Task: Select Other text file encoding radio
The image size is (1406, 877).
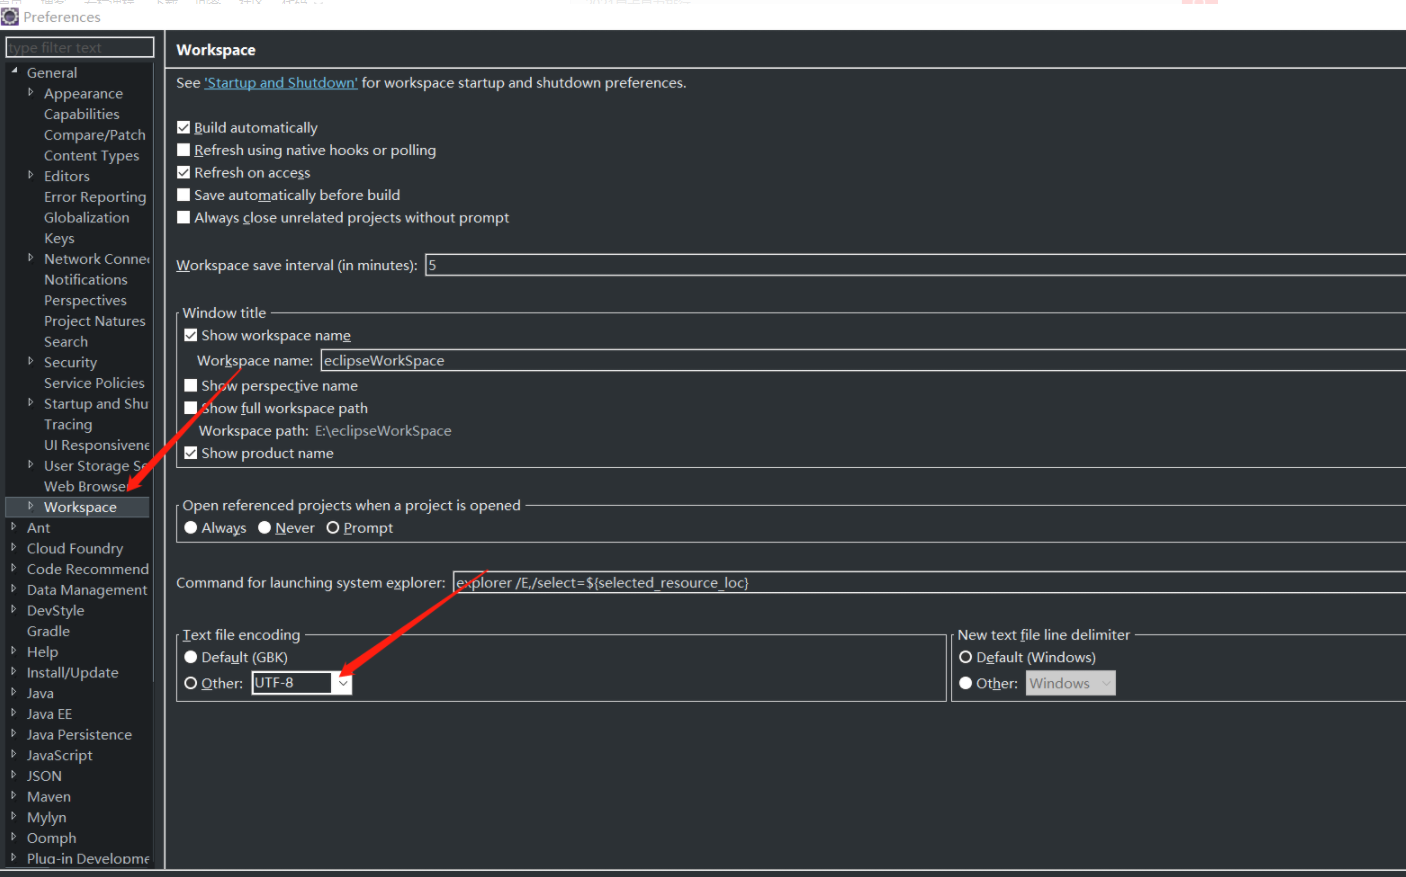Action: tap(190, 683)
